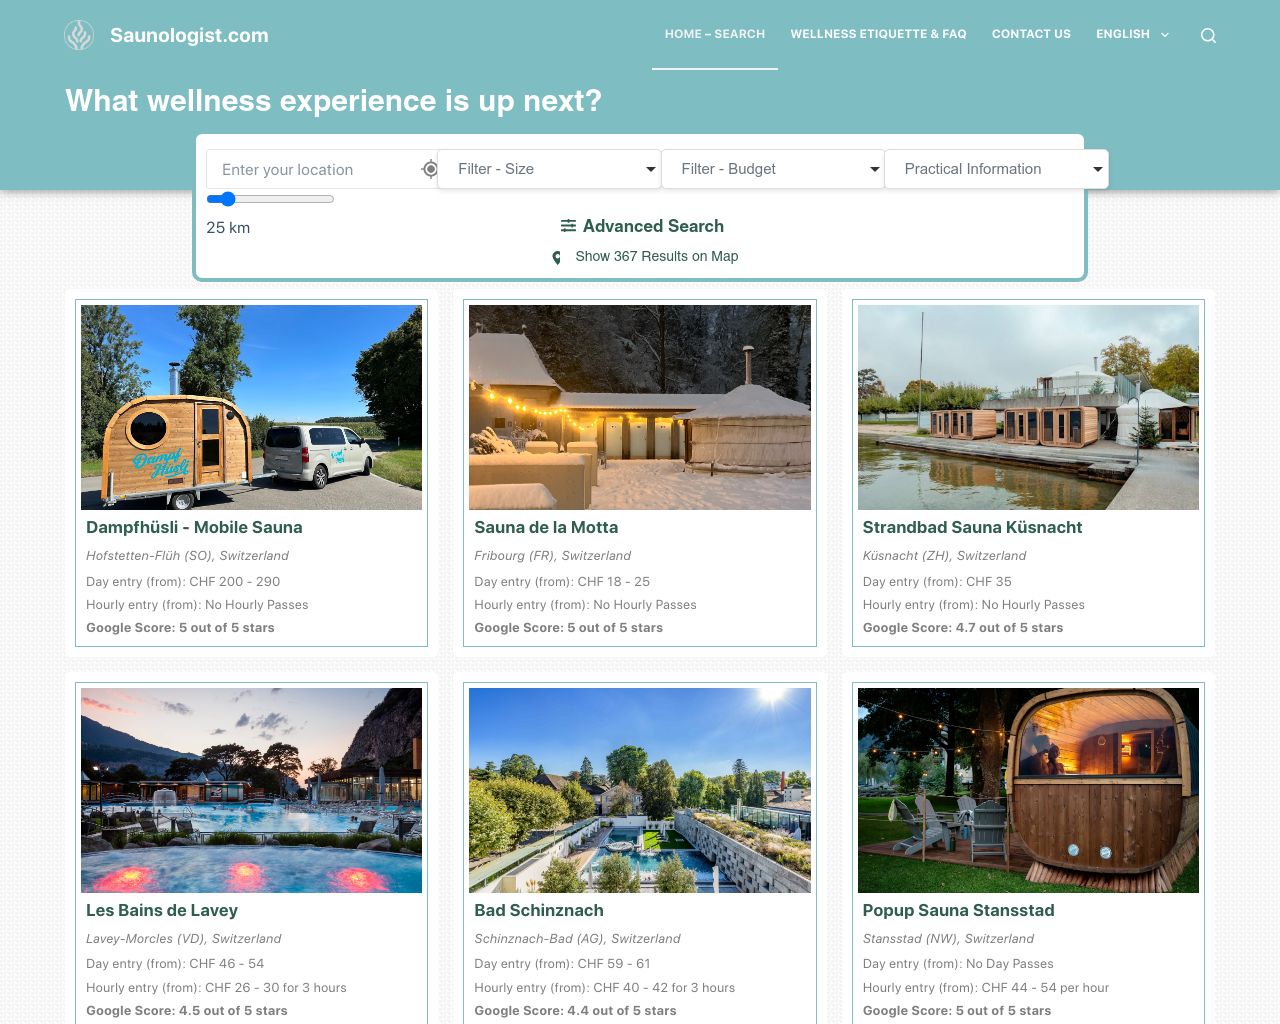This screenshot has width=1280, height=1024.
Task: Click 'Day entry (from): CHF 200 - 290'
Action: tap(183, 581)
